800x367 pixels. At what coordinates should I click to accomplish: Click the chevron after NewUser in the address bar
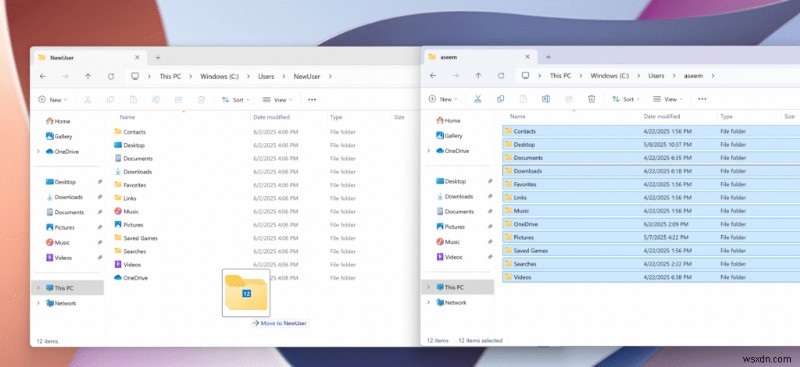(330, 77)
